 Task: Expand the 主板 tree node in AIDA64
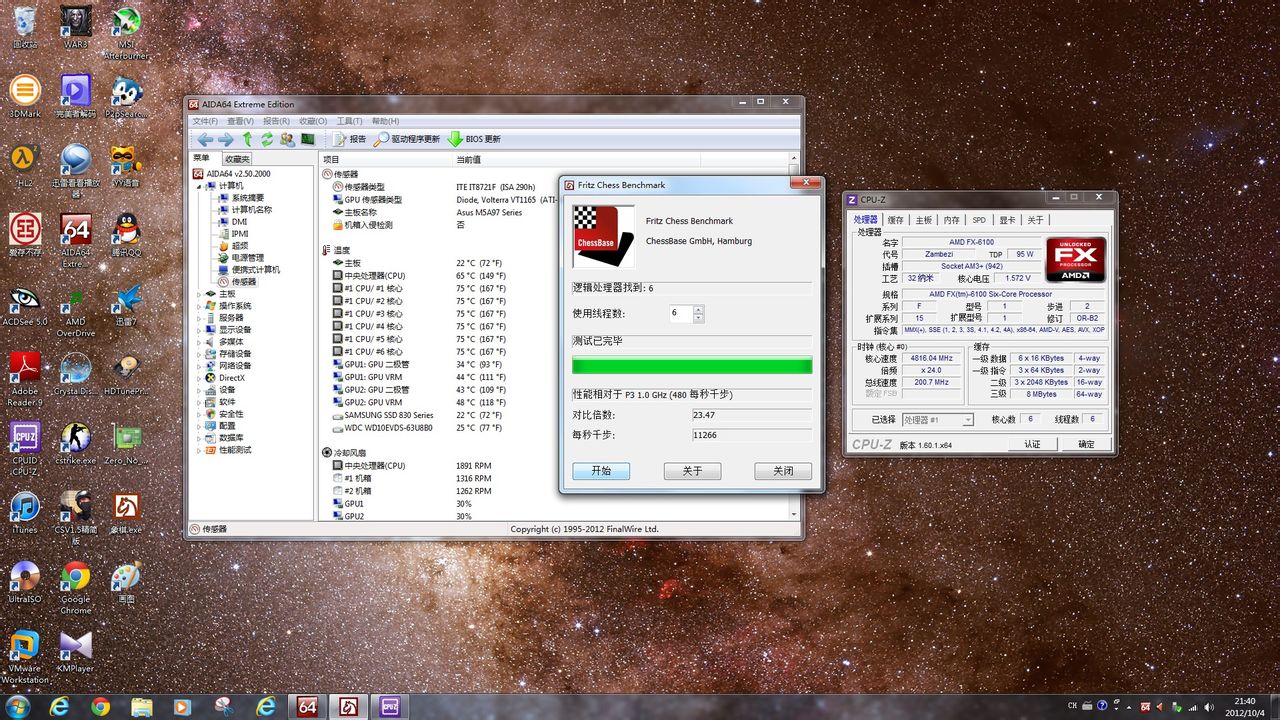point(199,294)
